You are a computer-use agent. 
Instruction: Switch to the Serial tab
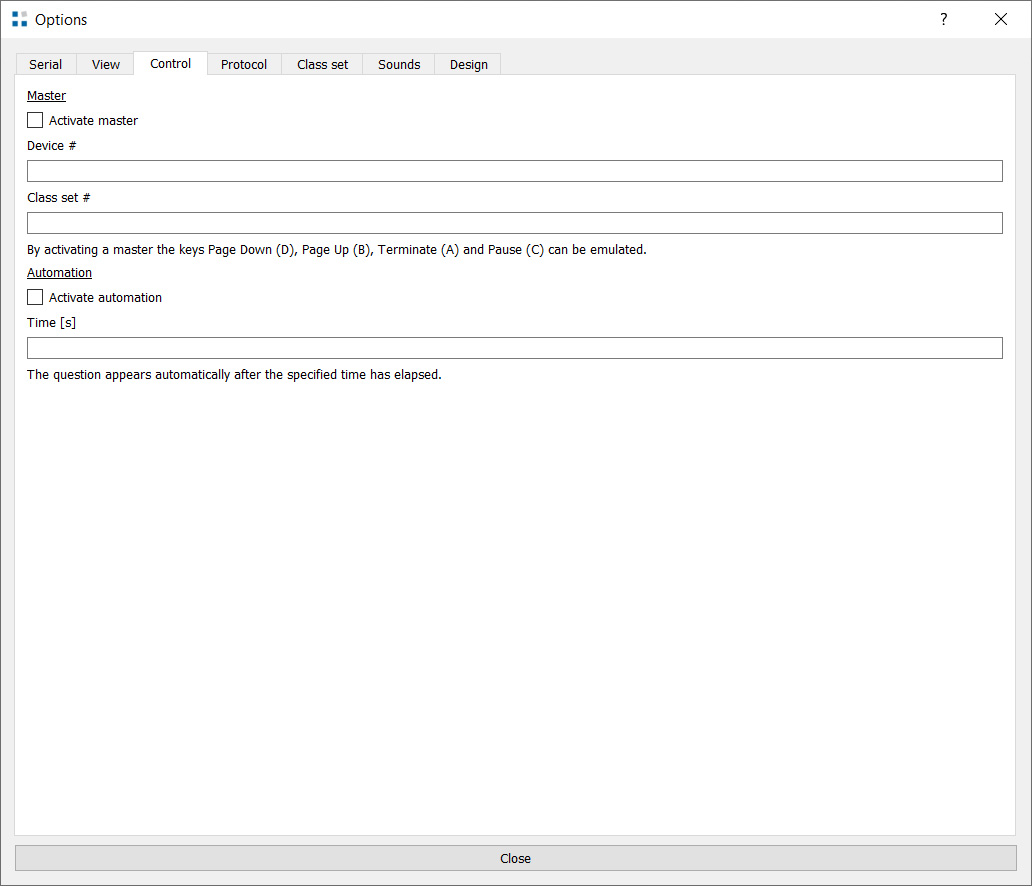coord(46,64)
